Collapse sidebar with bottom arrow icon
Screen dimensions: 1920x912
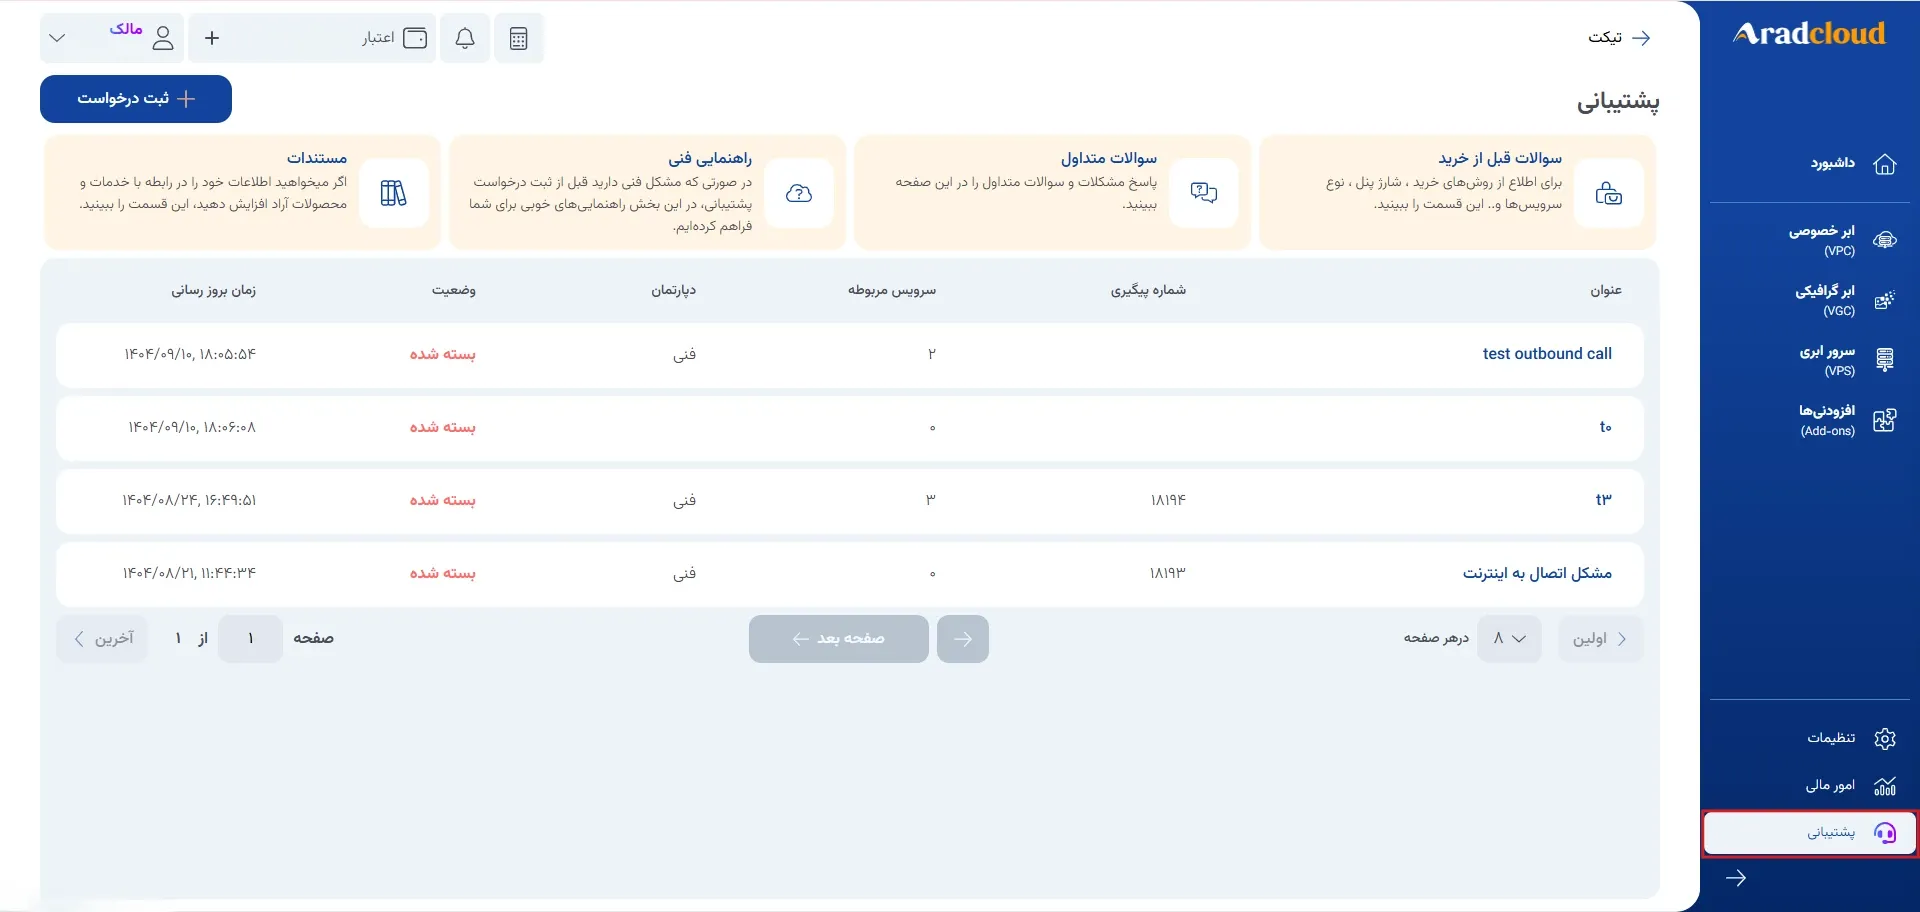(x=1736, y=878)
